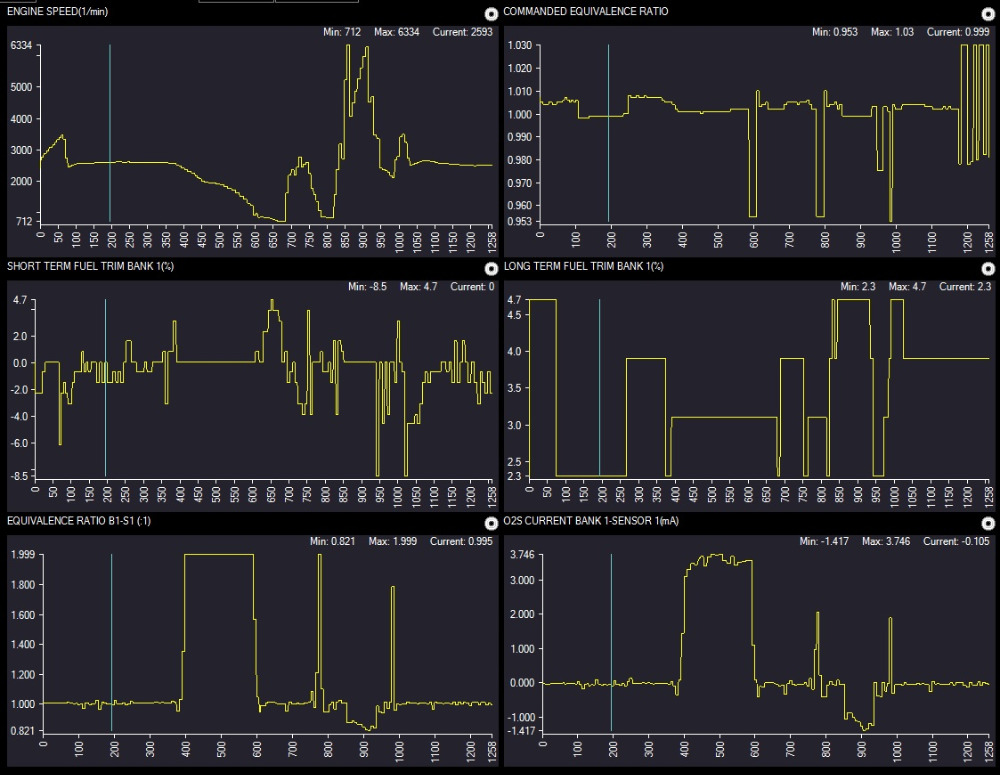Select cyan cursor line in Commanded Equivalence Ratio chart
The width and height of the screenshot is (1000, 775).
pyautogui.click(x=608, y=130)
